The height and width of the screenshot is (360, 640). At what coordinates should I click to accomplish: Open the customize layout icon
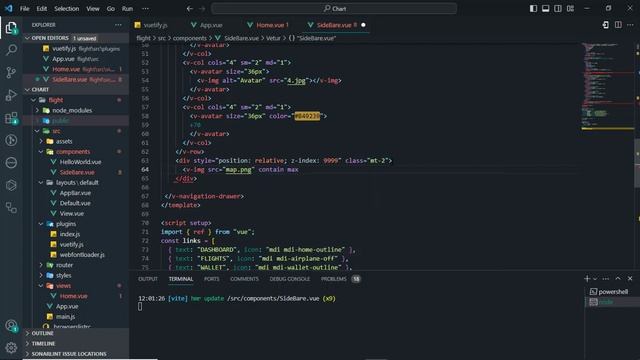570,9
